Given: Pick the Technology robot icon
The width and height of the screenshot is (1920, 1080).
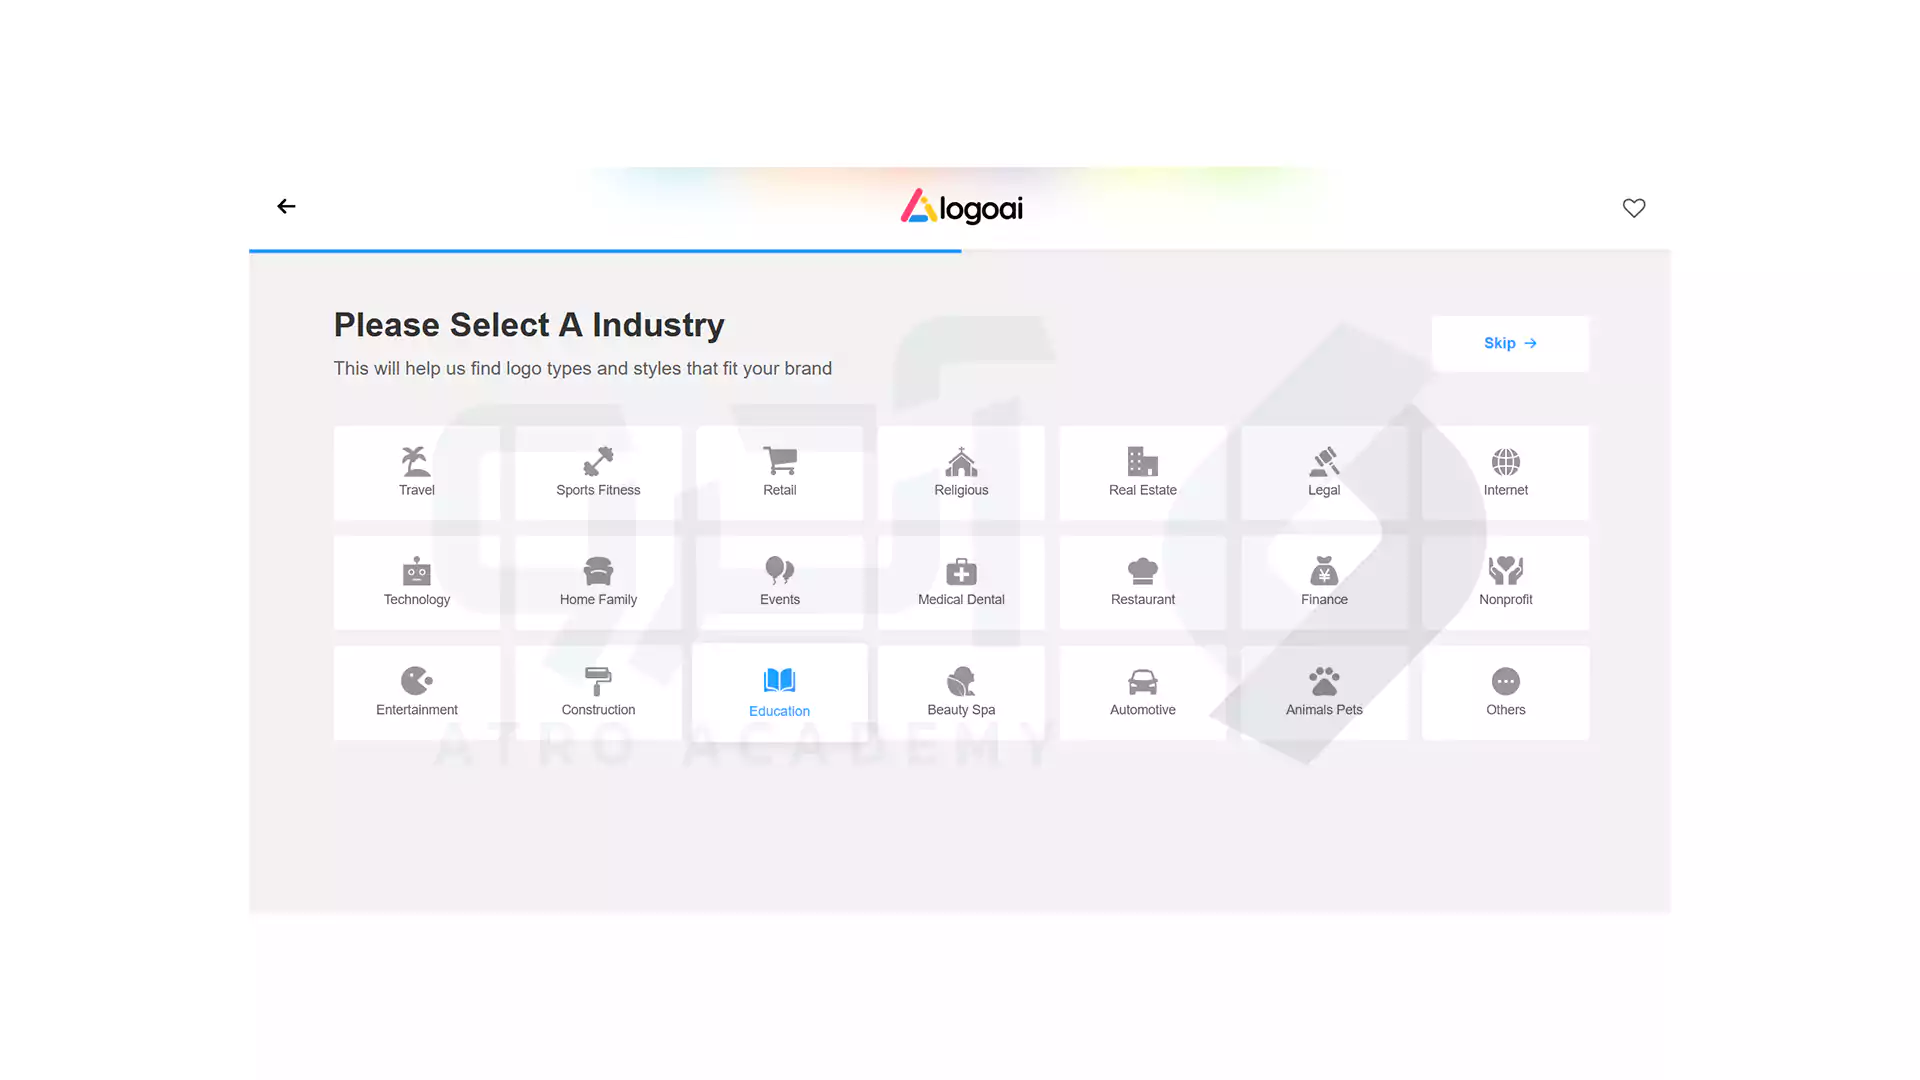Looking at the screenshot, I should [x=416, y=571].
